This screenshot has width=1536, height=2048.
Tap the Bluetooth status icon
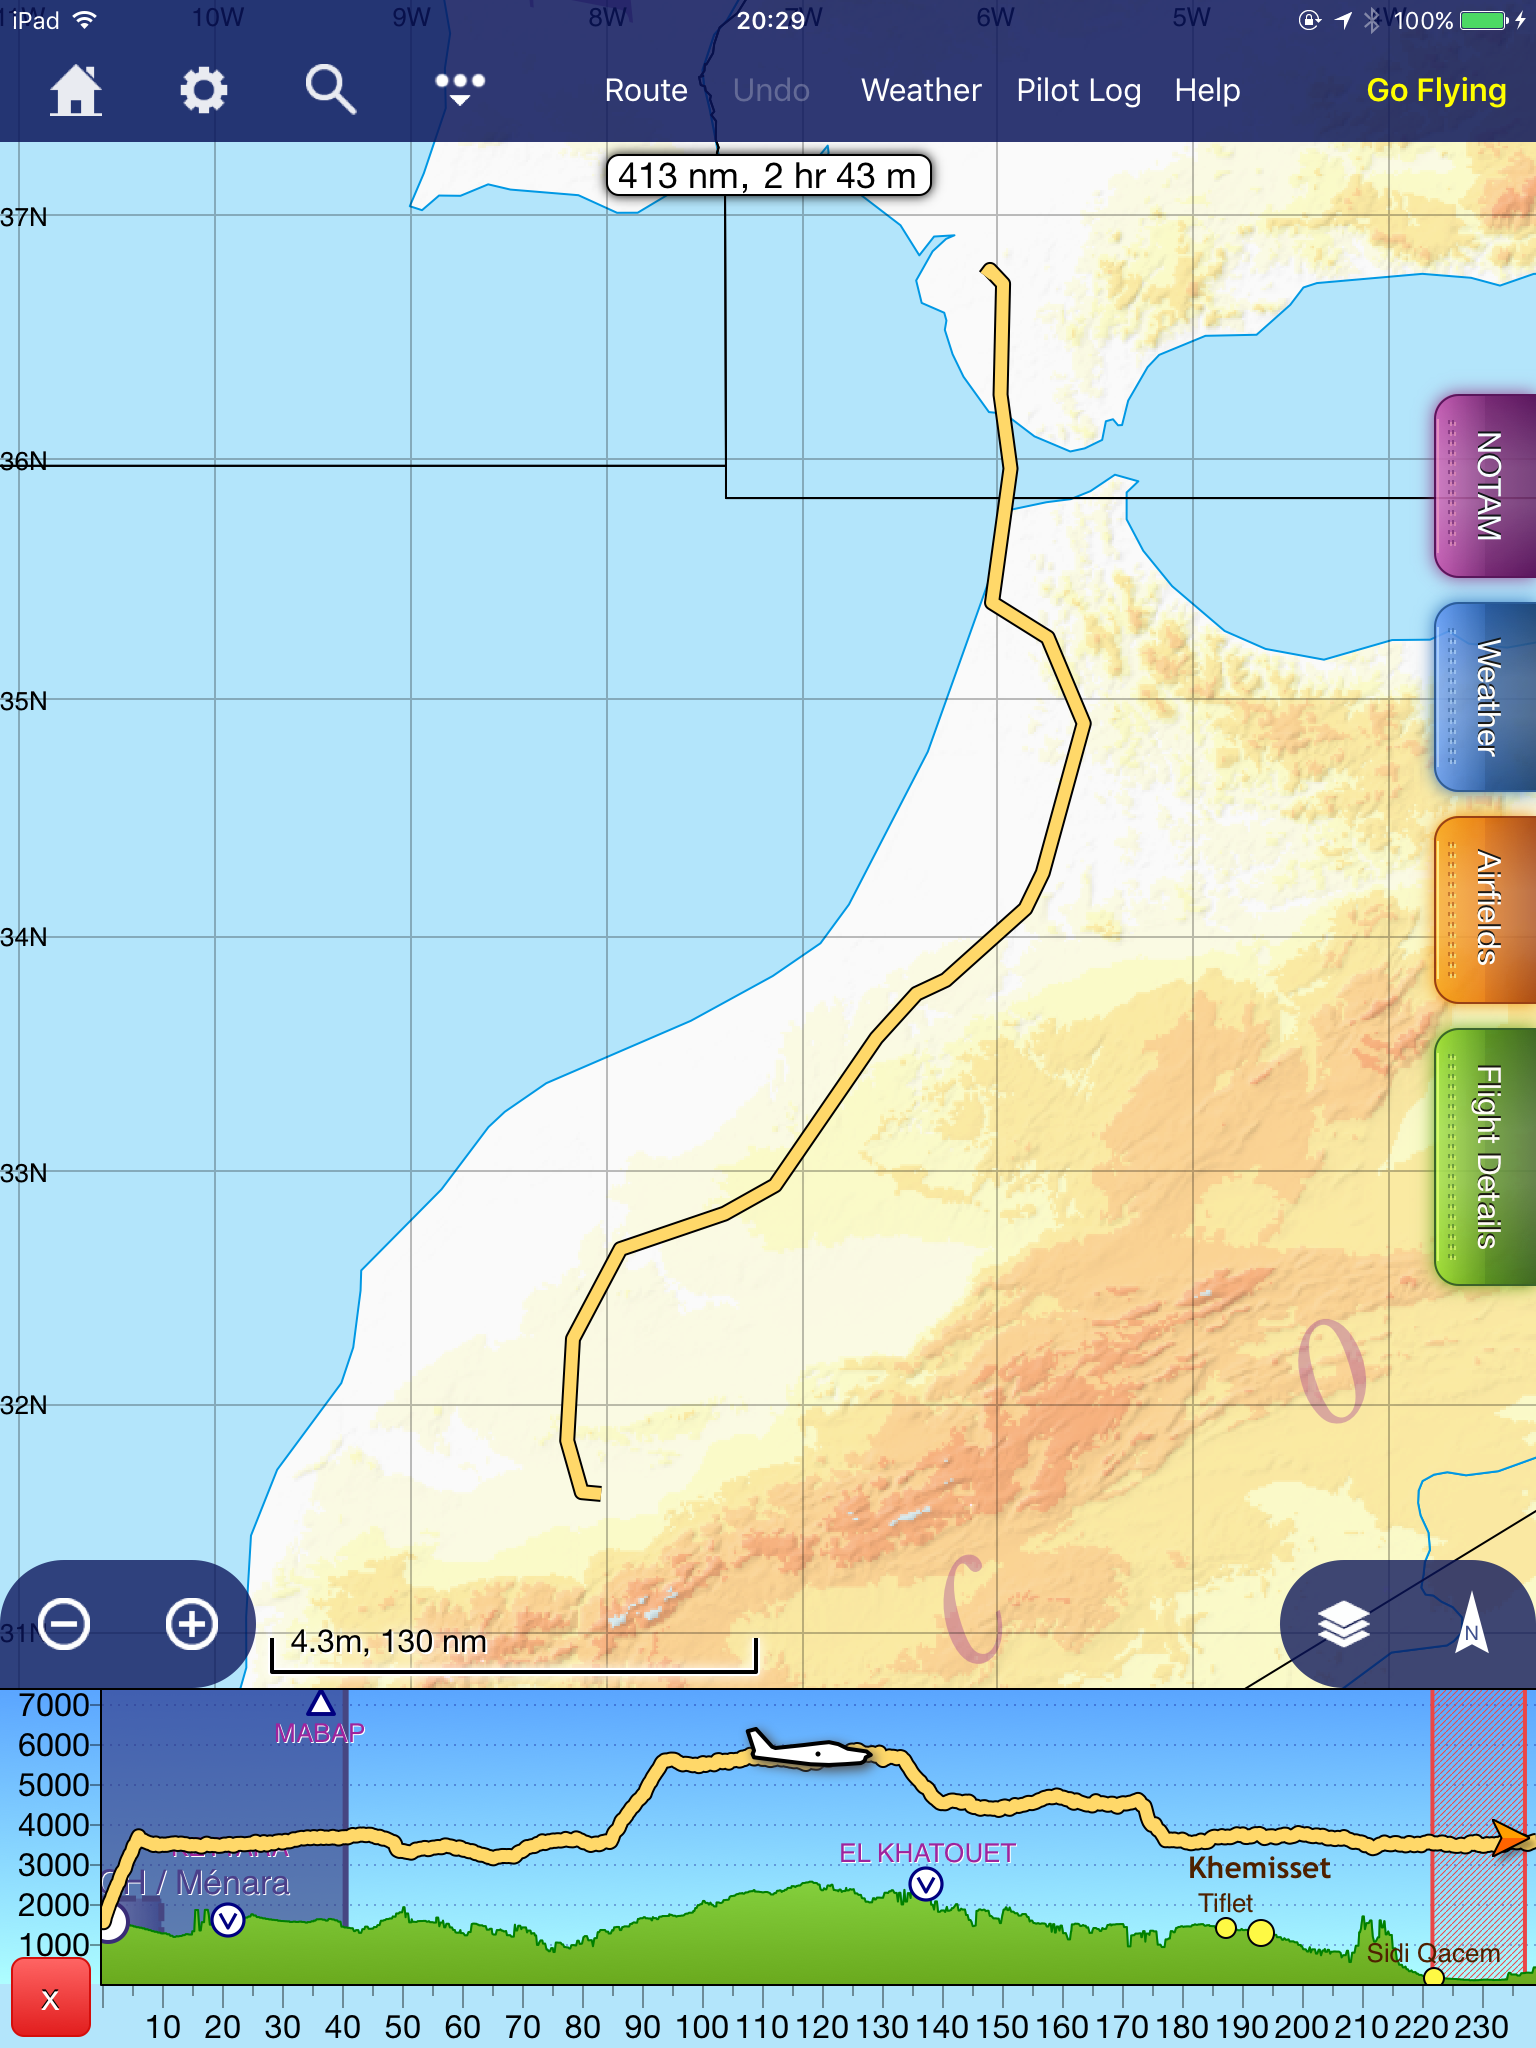click(x=1372, y=20)
